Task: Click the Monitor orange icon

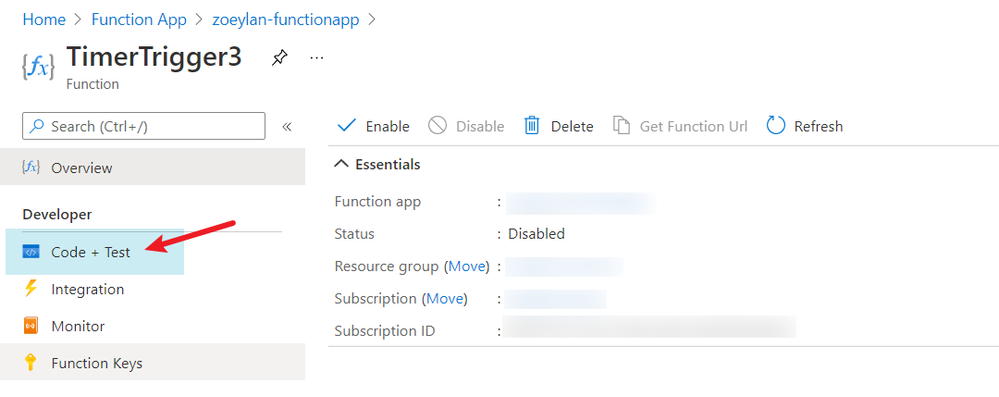Action: point(31,326)
